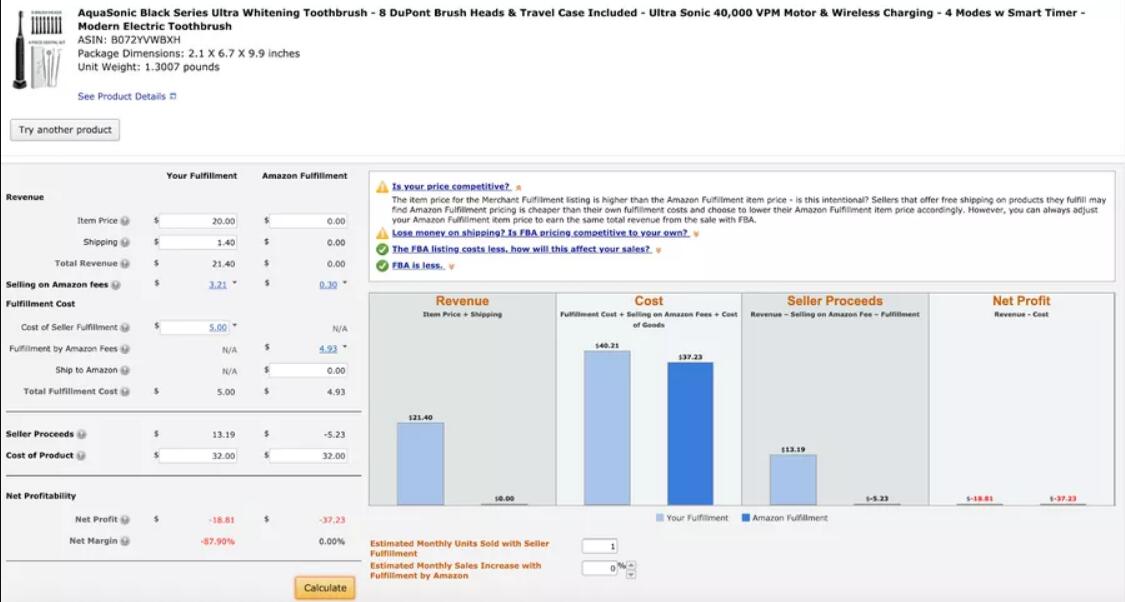Screen dimensions: 1125x602
Task: Click the Net Margin help icon
Action: coord(126,541)
